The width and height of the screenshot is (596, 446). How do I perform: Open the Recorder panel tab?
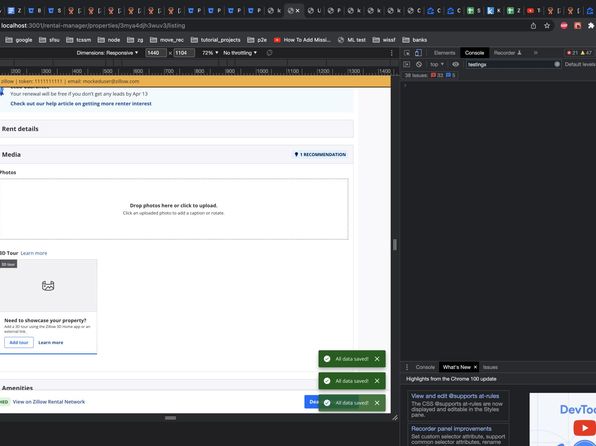point(507,53)
